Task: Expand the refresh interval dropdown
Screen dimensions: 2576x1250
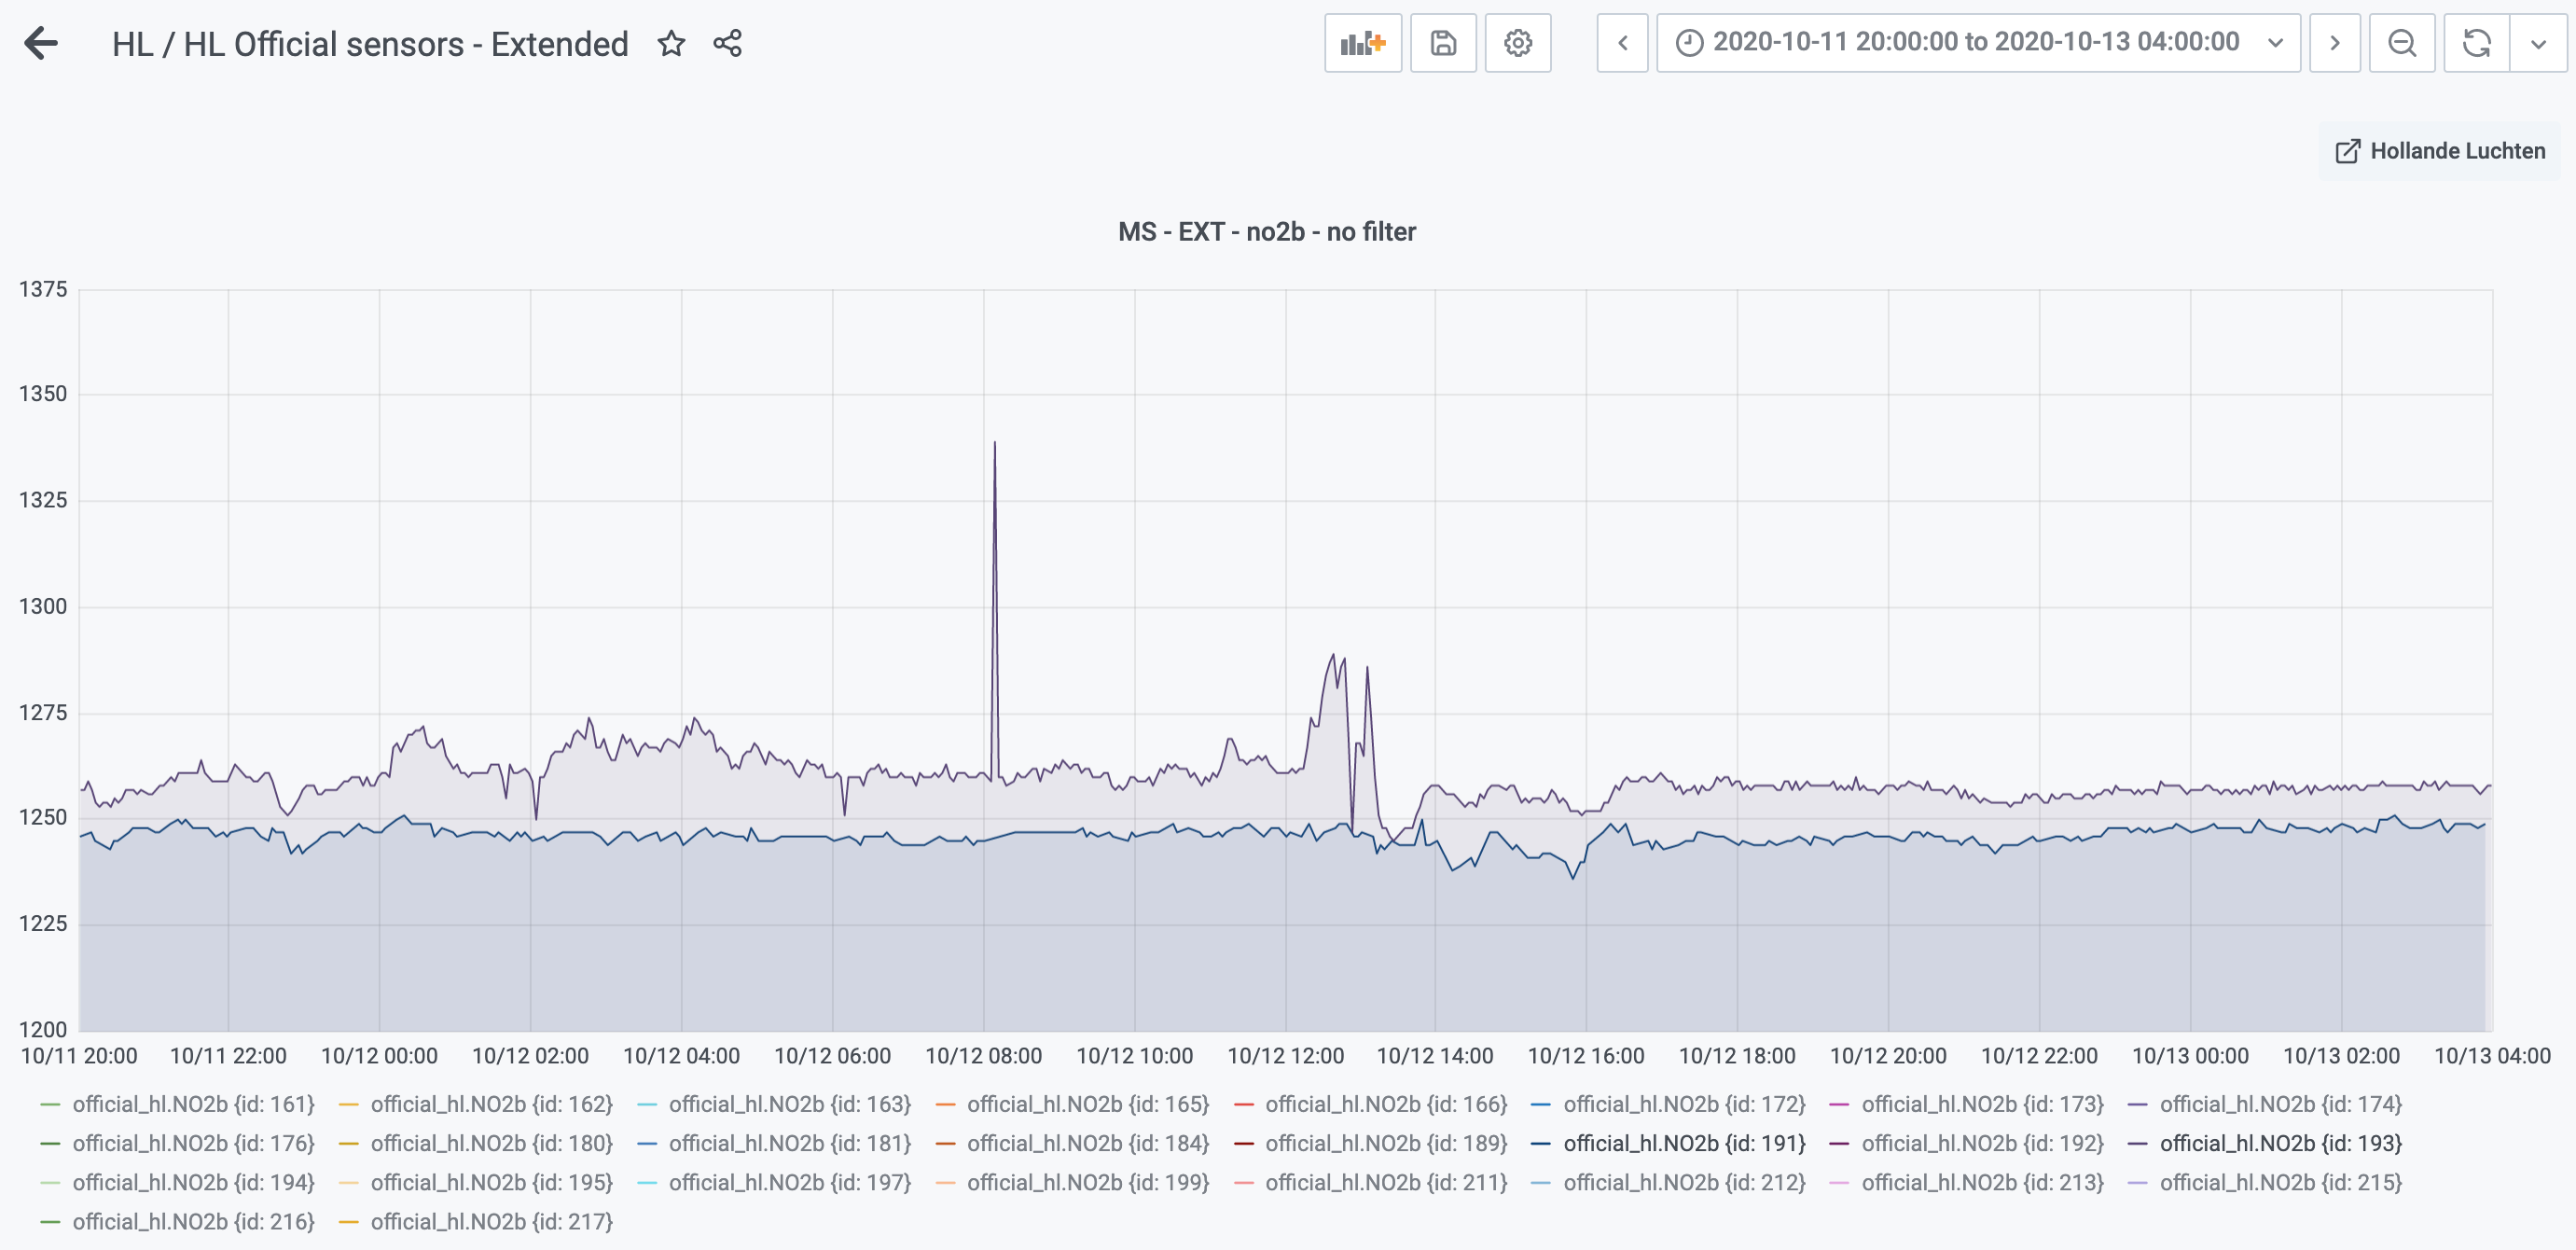Action: (2537, 43)
